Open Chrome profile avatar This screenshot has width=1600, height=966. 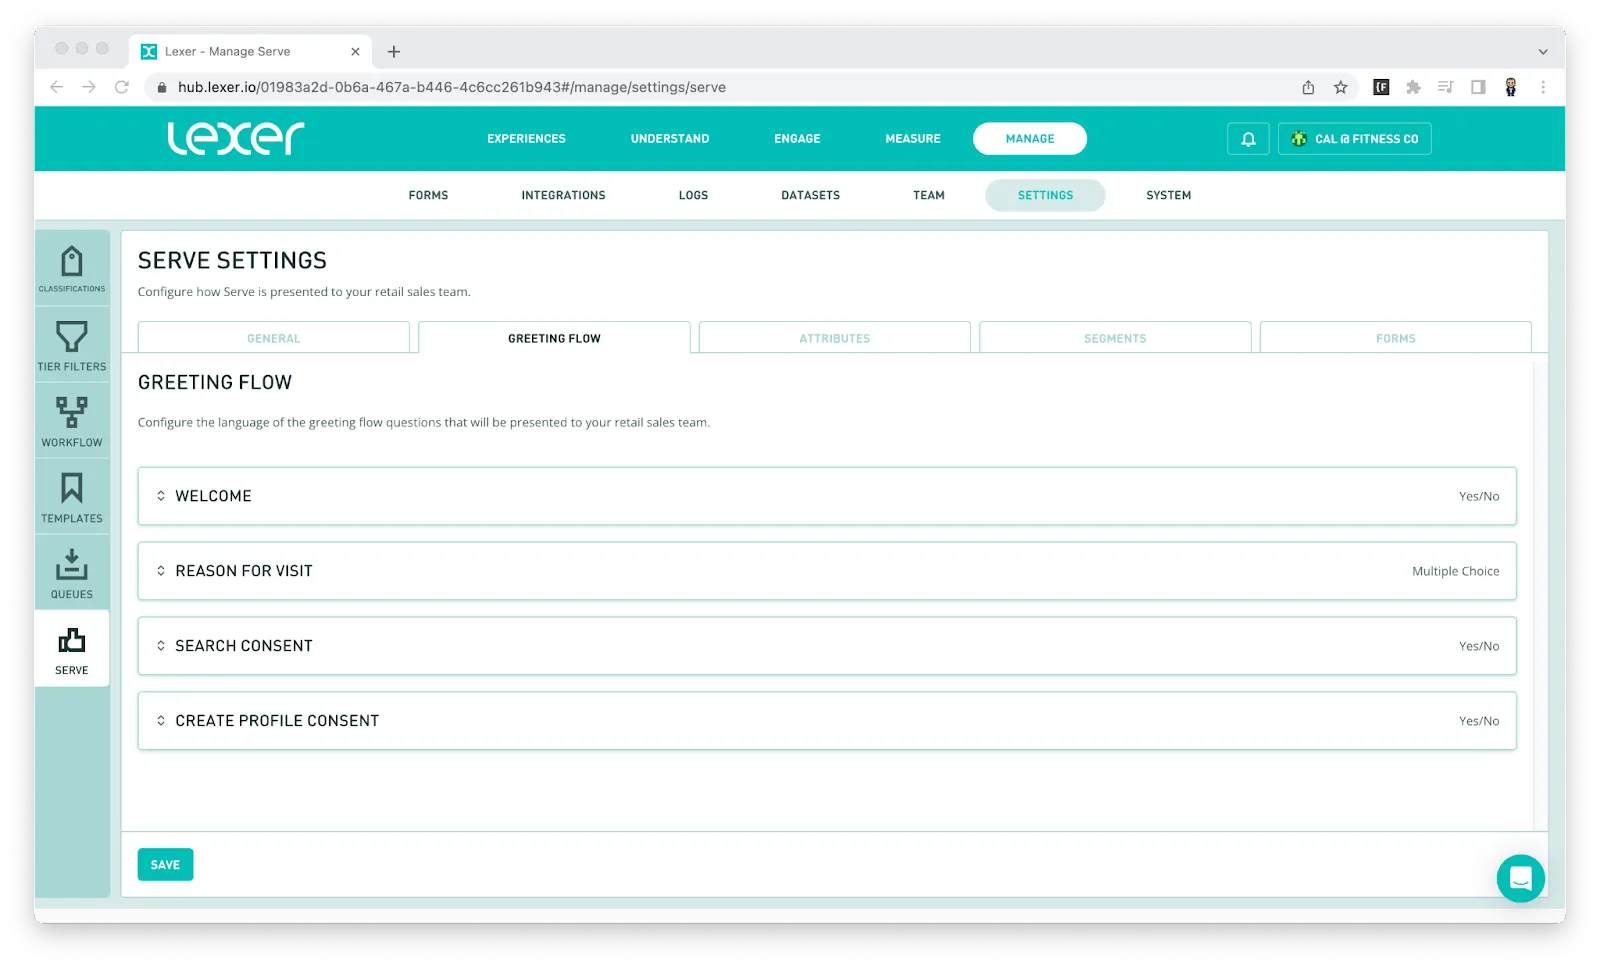(x=1511, y=87)
